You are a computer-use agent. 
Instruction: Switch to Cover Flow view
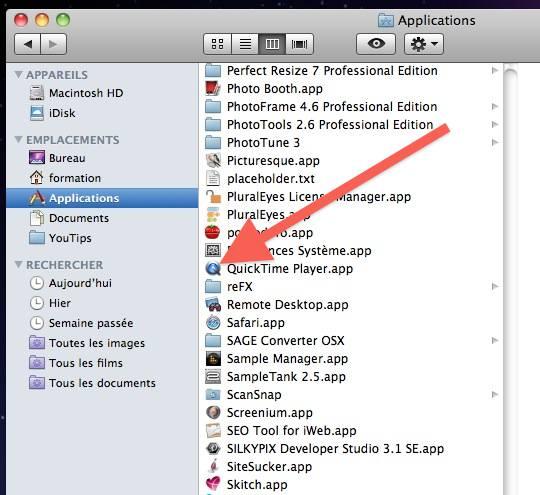[299, 44]
